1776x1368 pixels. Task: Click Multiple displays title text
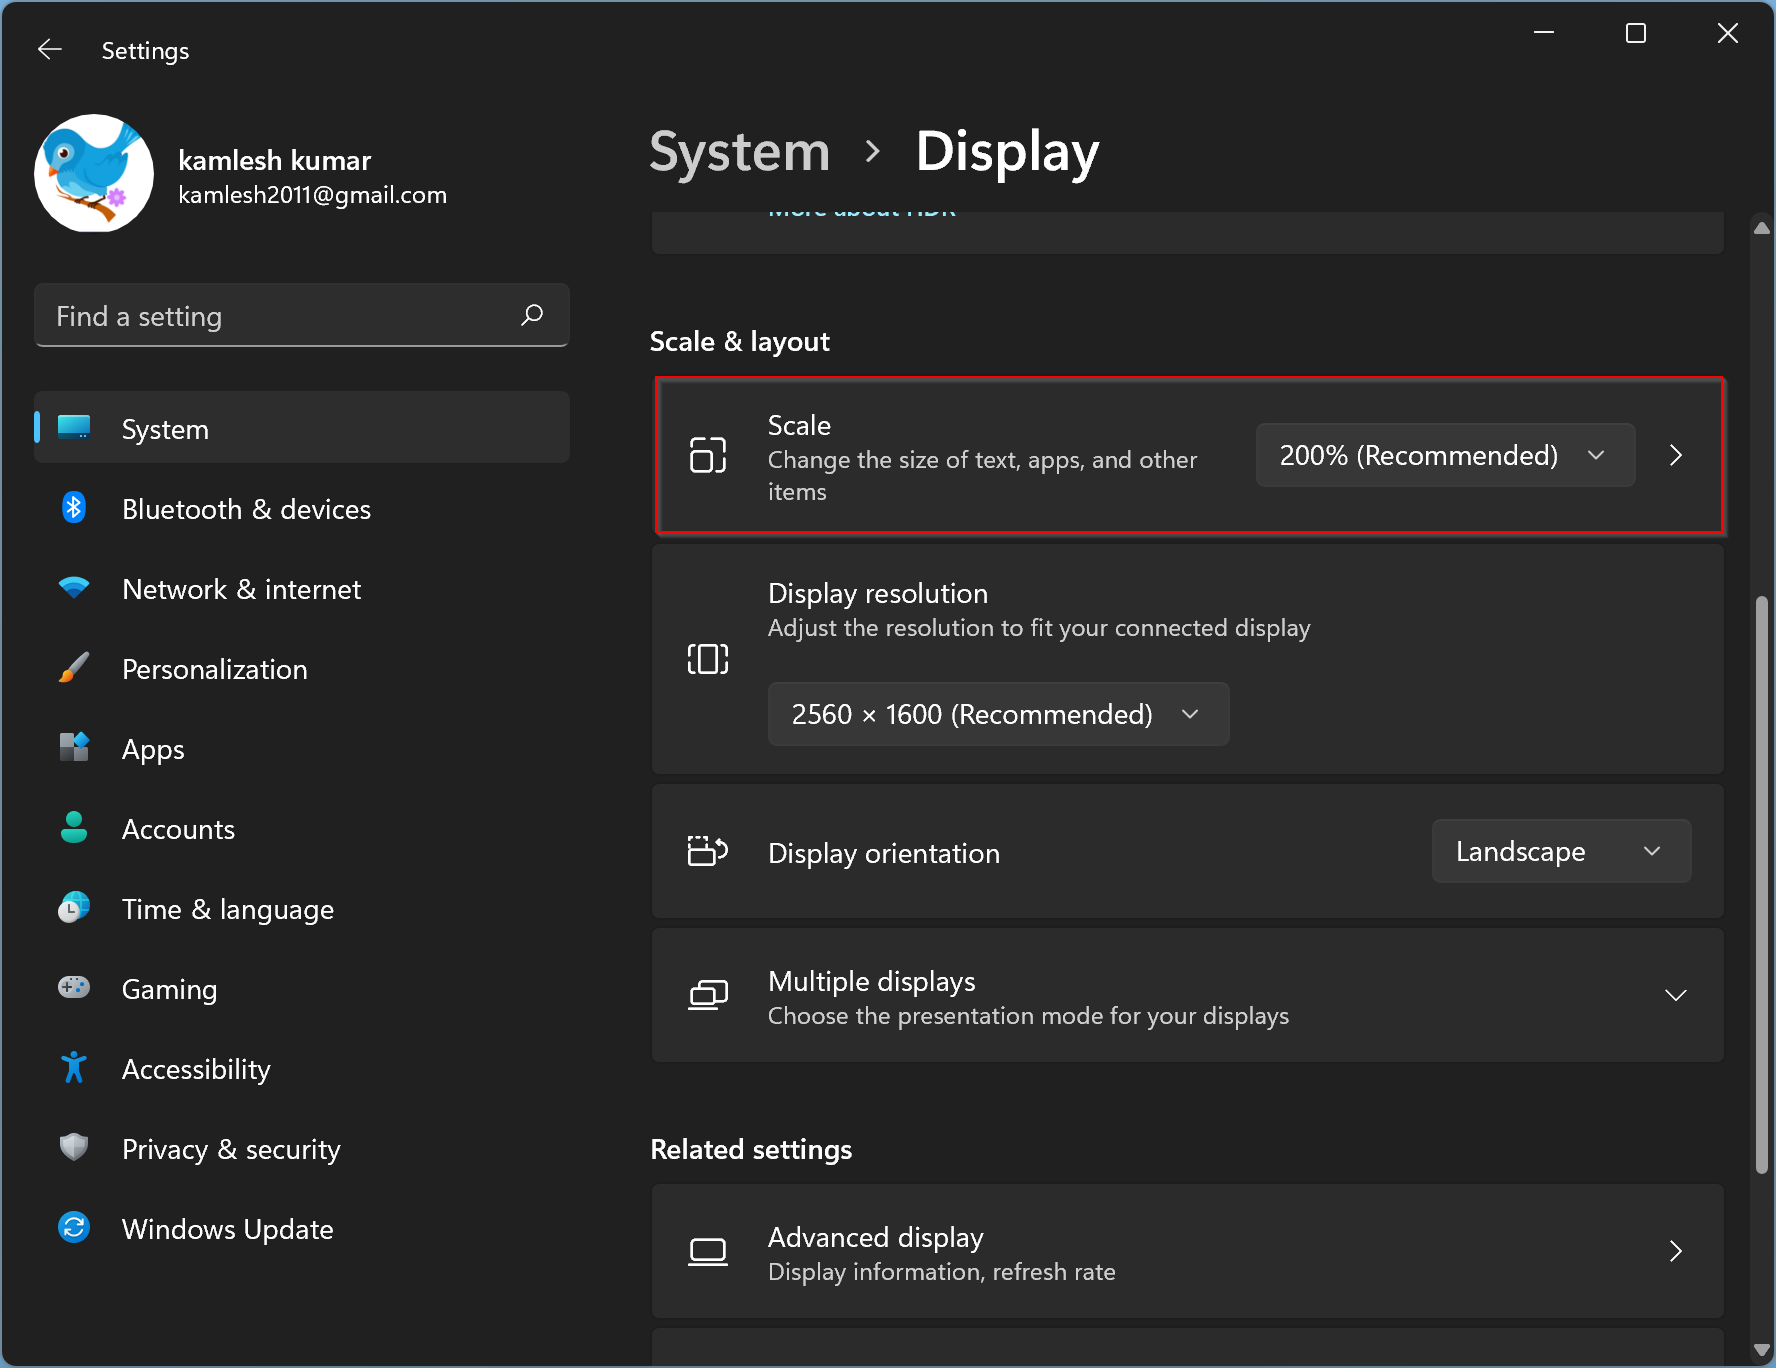pos(871,981)
